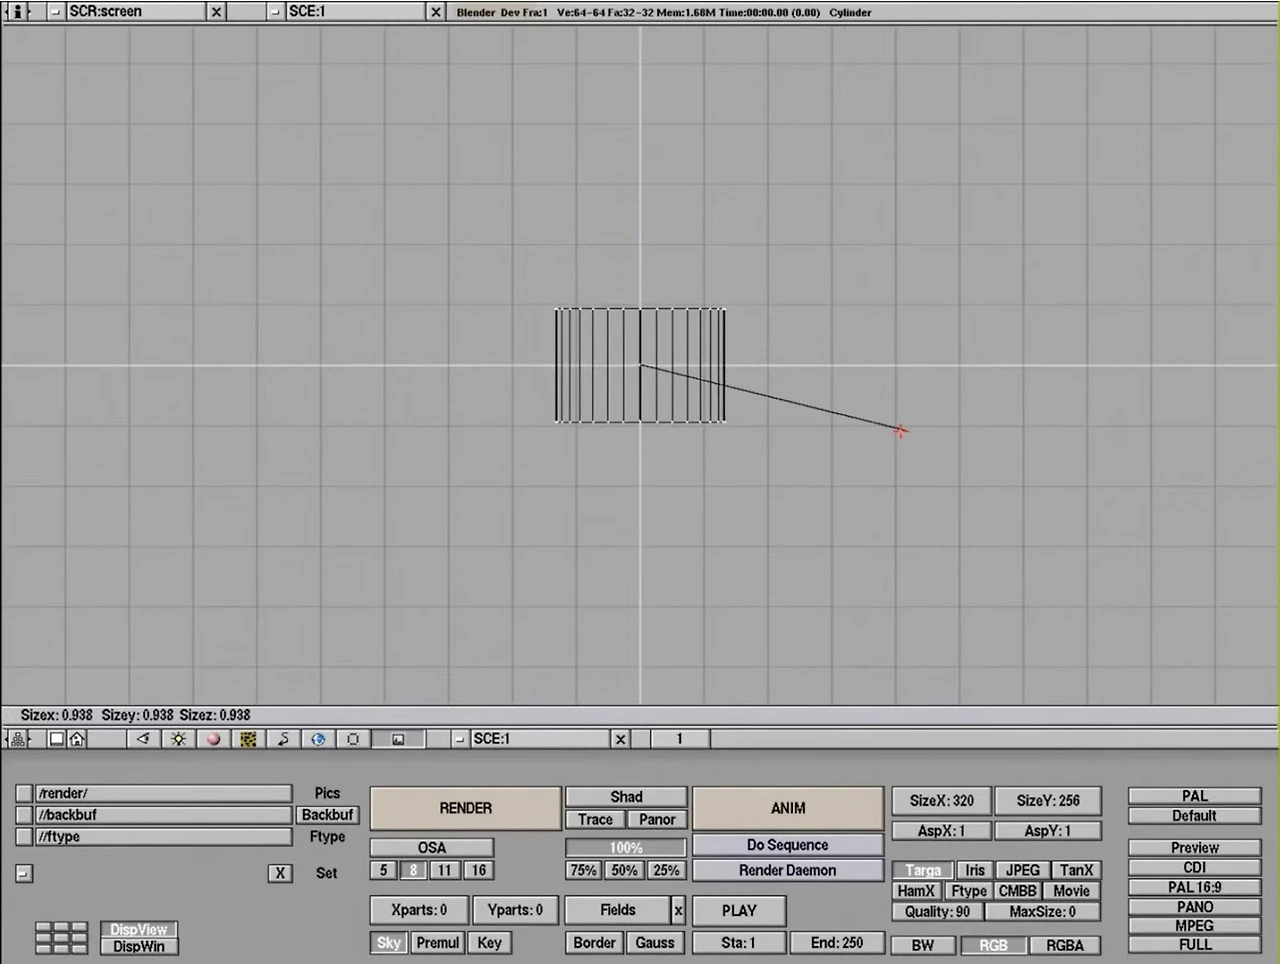This screenshot has height=964, width=1280.
Task: Choose the Key alpha mode
Action: point(489,943)
